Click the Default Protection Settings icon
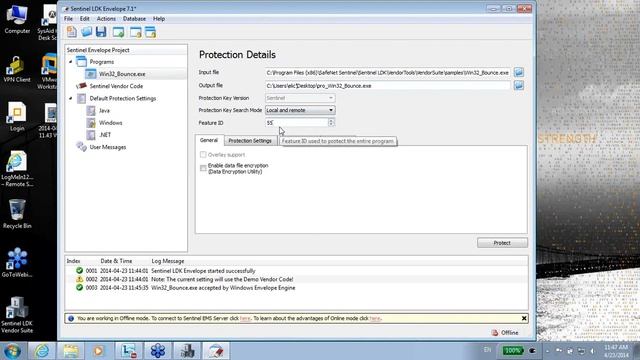 point(82,98)
